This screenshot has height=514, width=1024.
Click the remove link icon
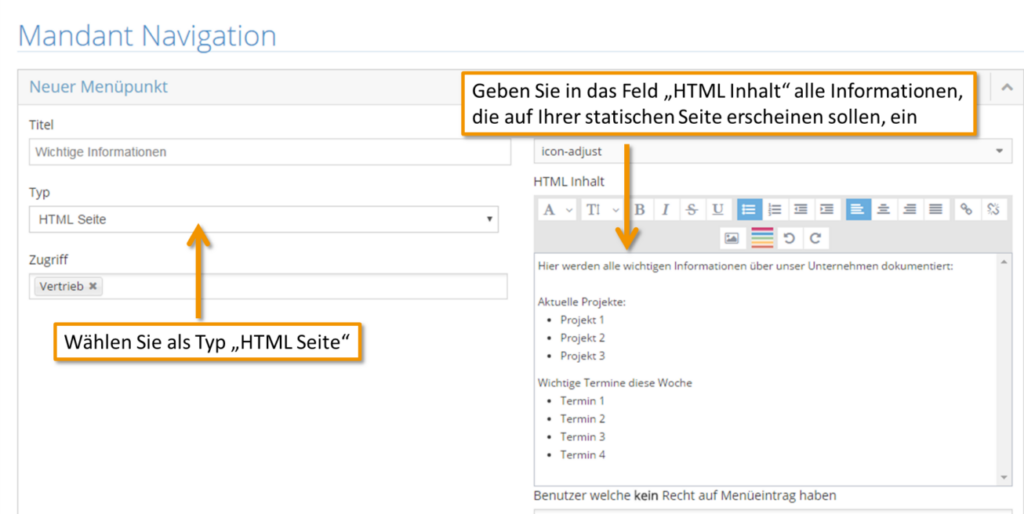coord(993,210)
